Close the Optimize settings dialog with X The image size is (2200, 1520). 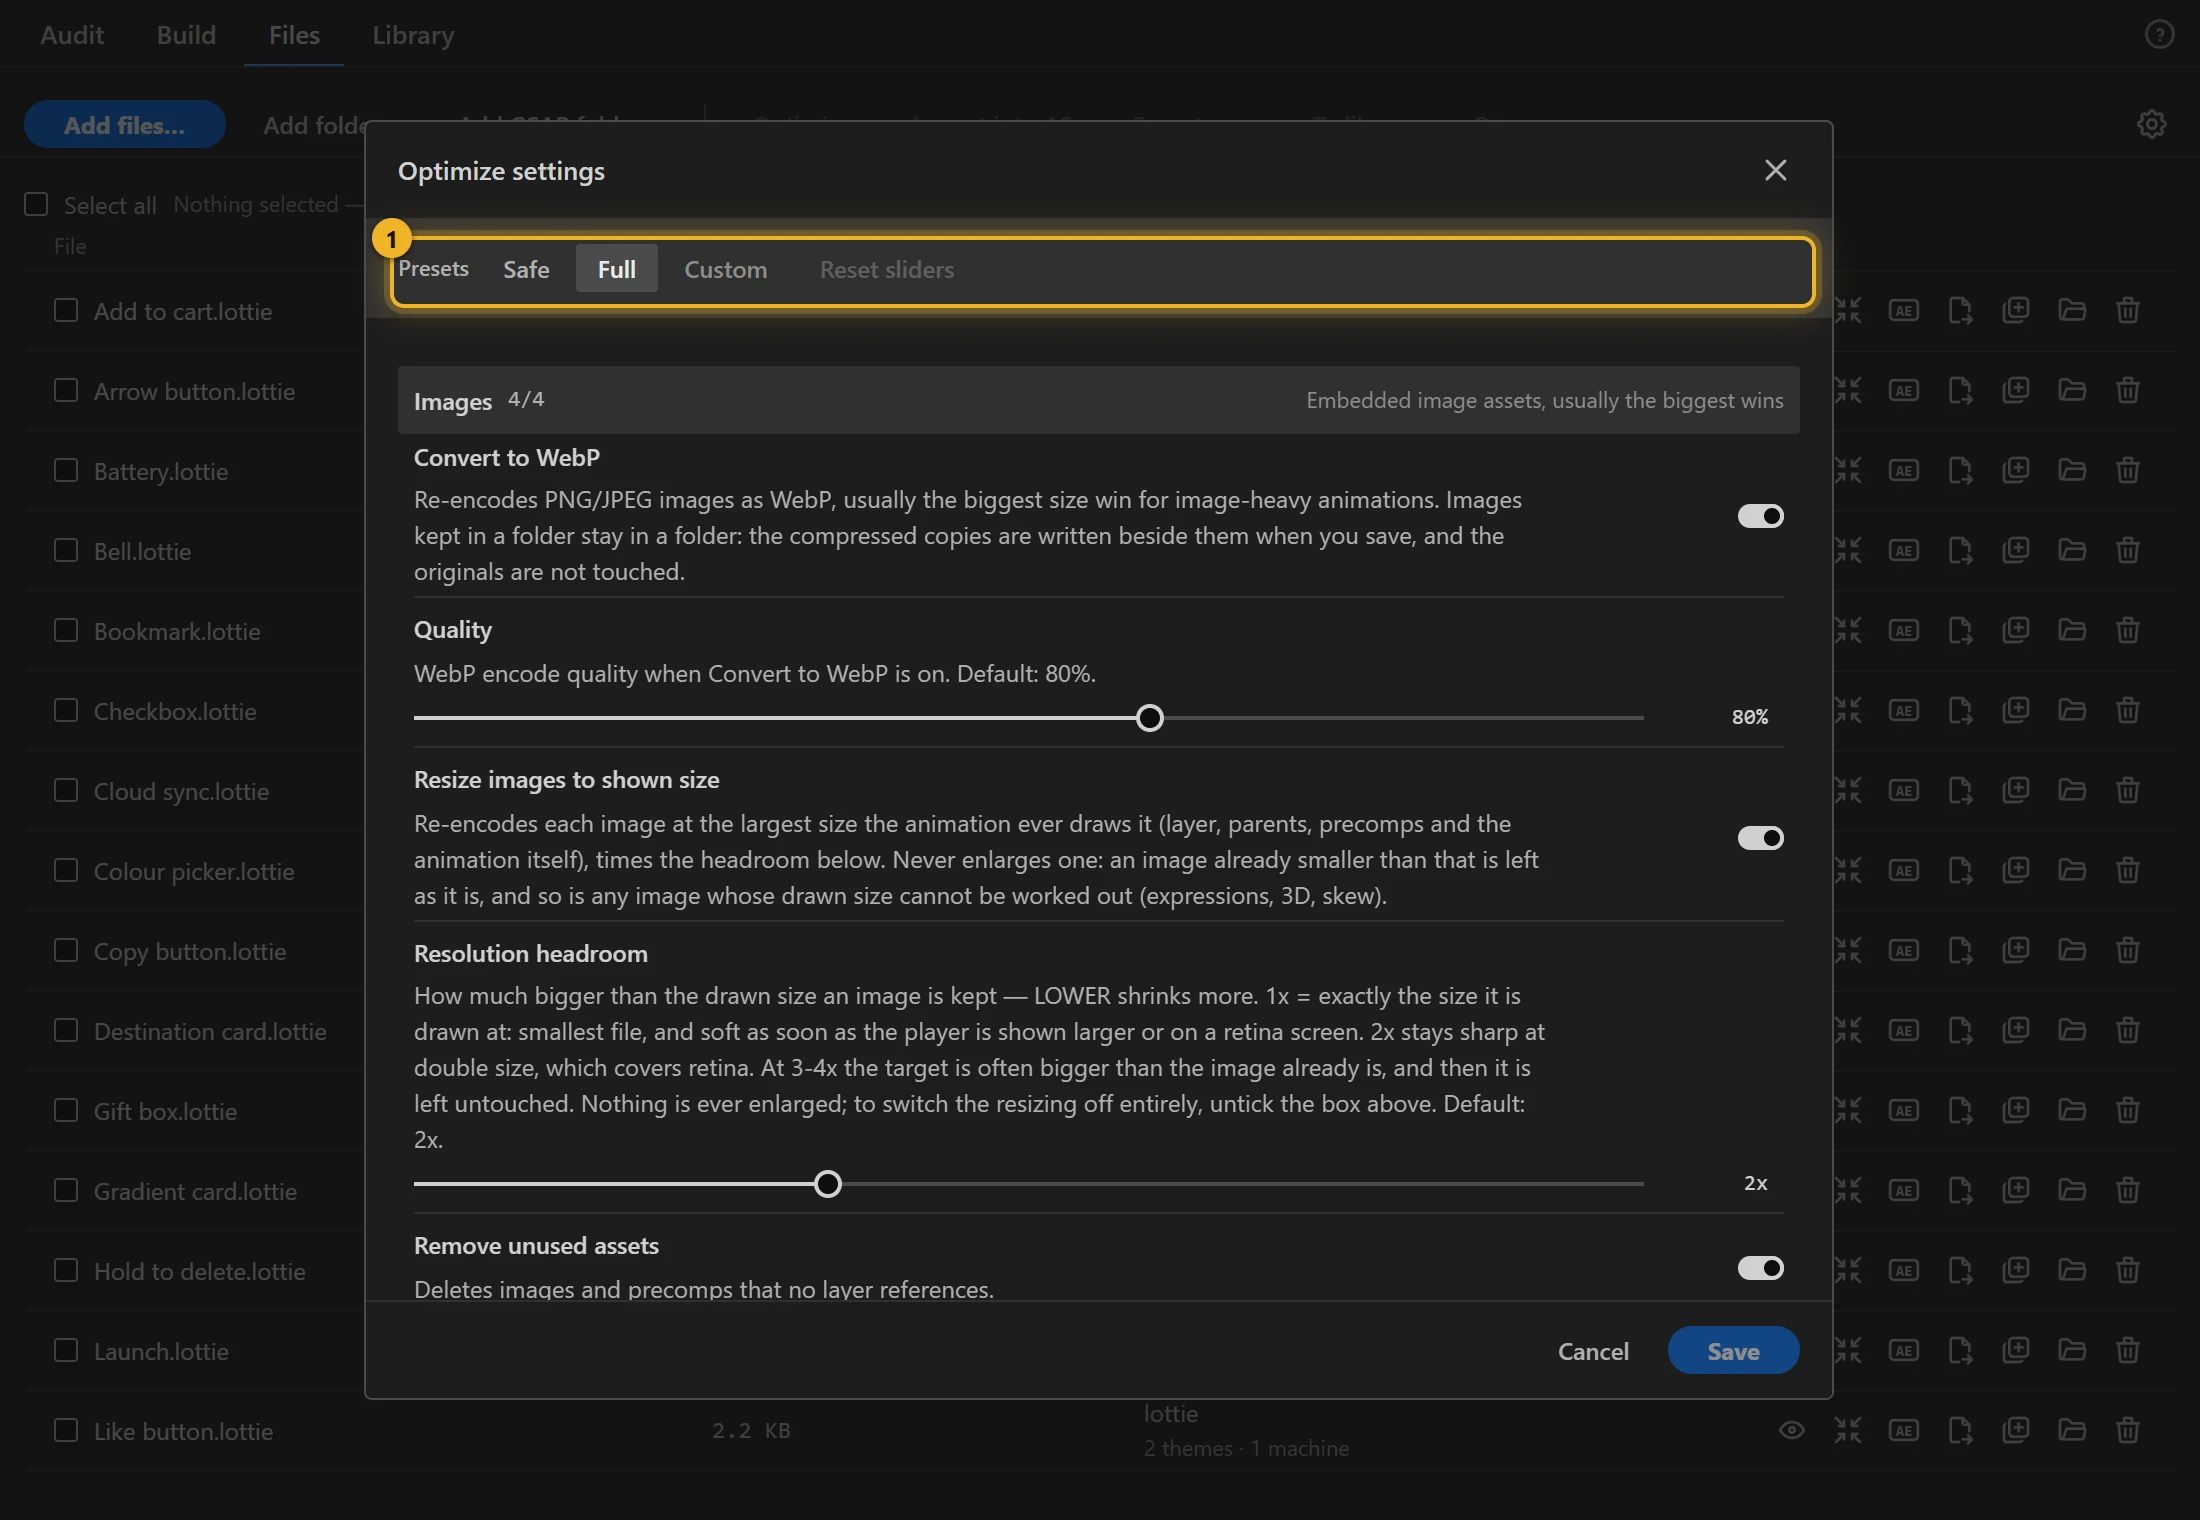click(1776, 170)
